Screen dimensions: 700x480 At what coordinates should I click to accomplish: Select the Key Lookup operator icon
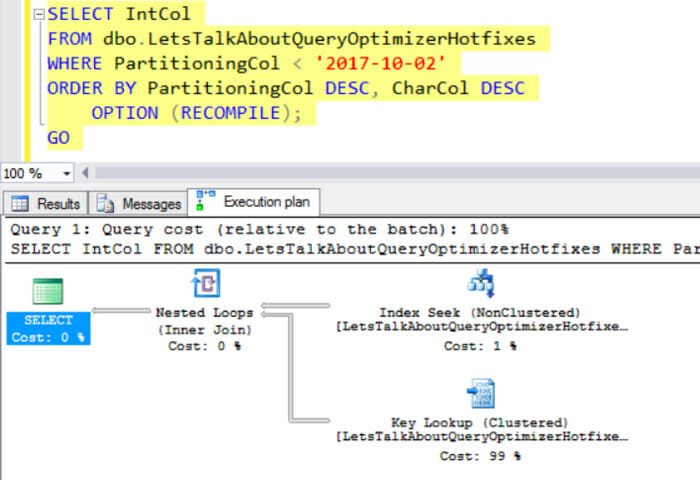pyautogui.click(x=481, y=393)
